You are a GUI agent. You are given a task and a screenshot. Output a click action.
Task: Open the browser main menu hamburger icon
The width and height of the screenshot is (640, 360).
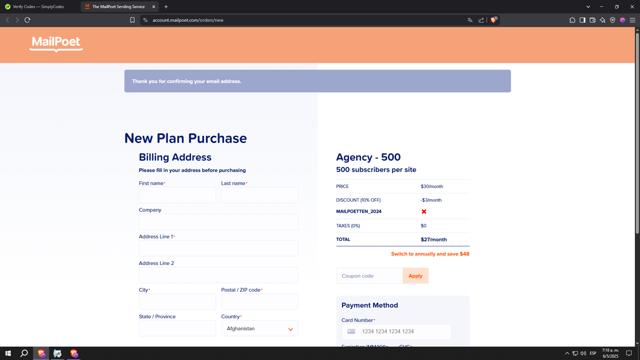pyautogui.click(x=632, y=20)
